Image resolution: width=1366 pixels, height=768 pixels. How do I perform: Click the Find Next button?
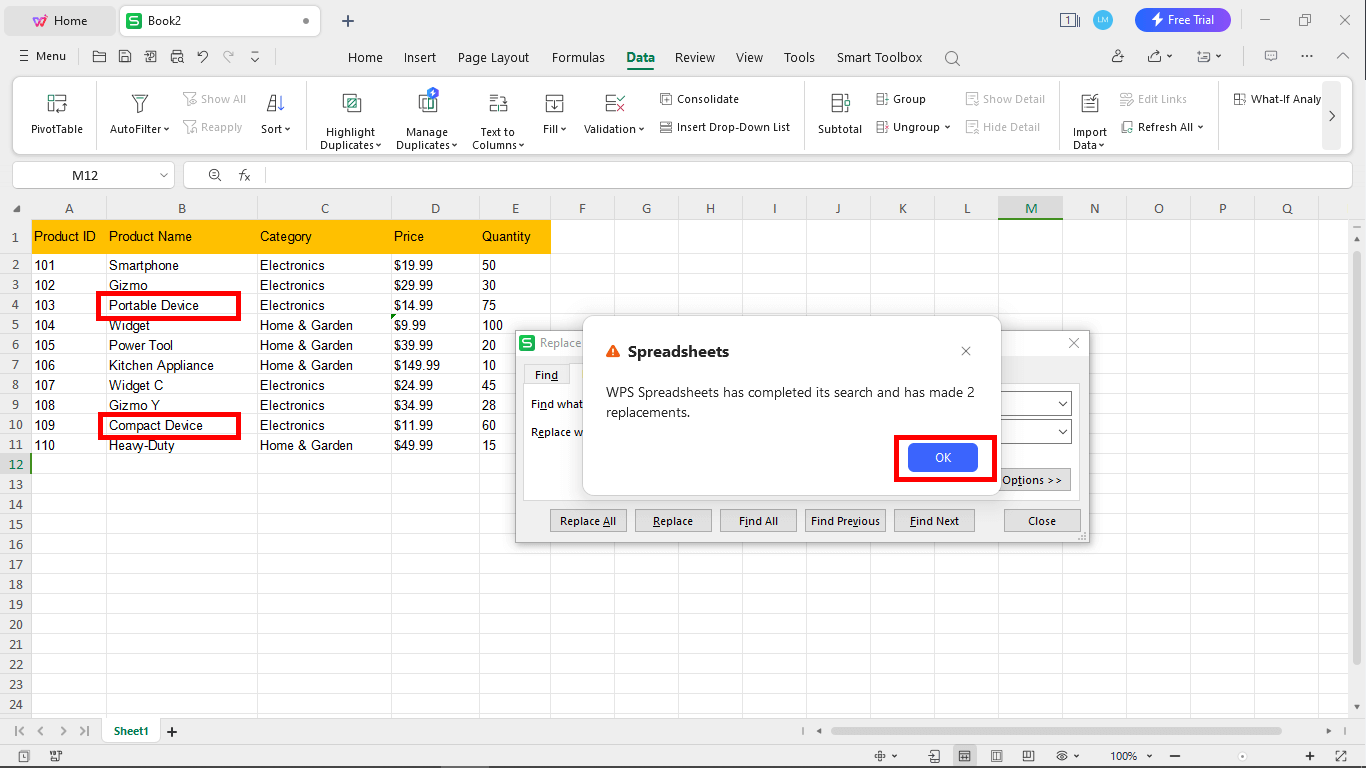933,520
